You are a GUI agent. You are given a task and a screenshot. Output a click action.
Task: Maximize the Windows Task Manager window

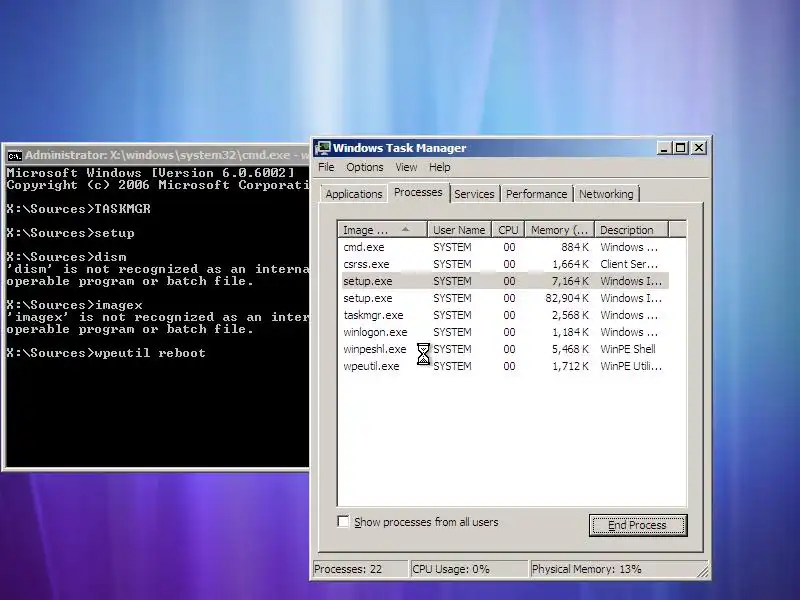tap(681, 148)
